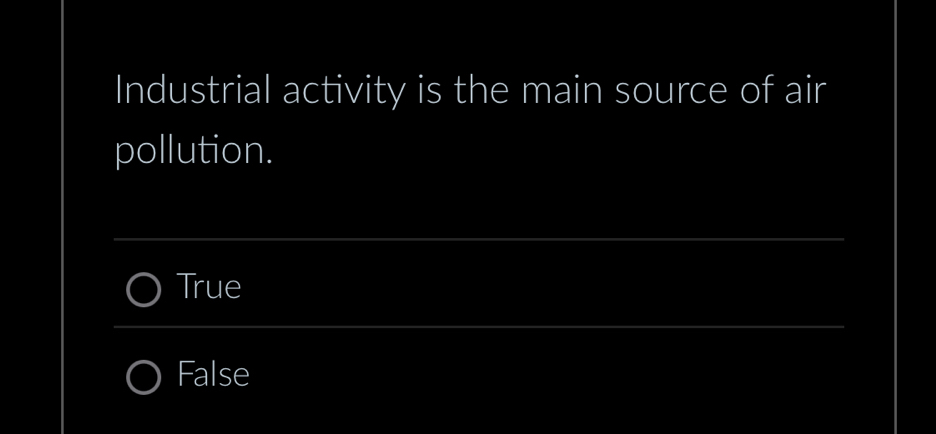Click empty space in the False answer row
The width and height of the screenshot is (936, 434).
pos(537,374)
